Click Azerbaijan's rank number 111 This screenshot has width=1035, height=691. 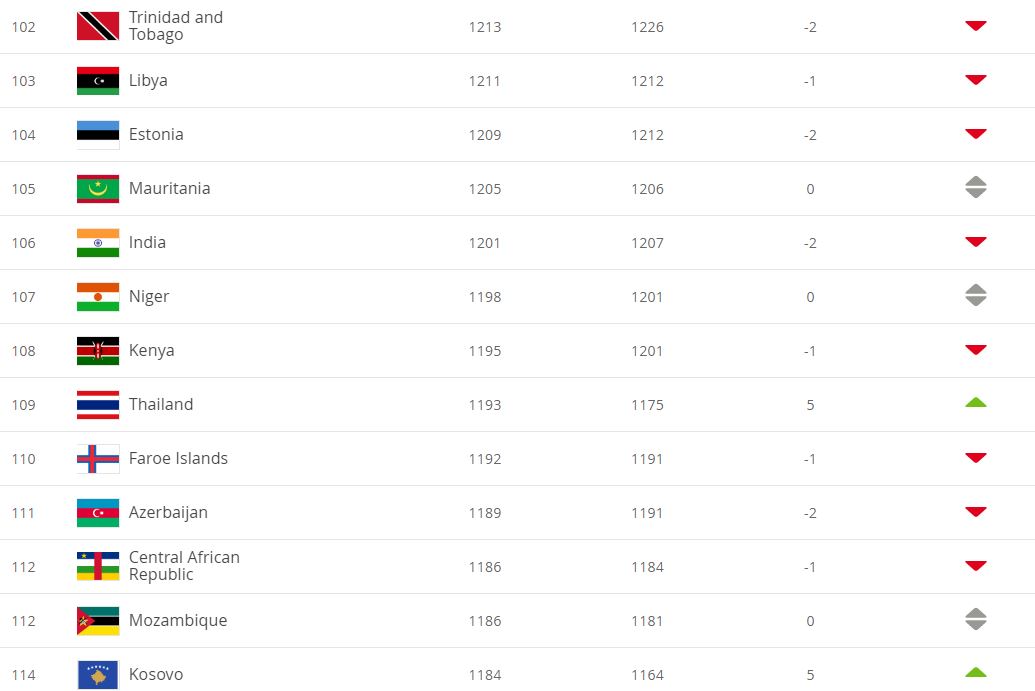pyautogui.click(x=23, y=513)
